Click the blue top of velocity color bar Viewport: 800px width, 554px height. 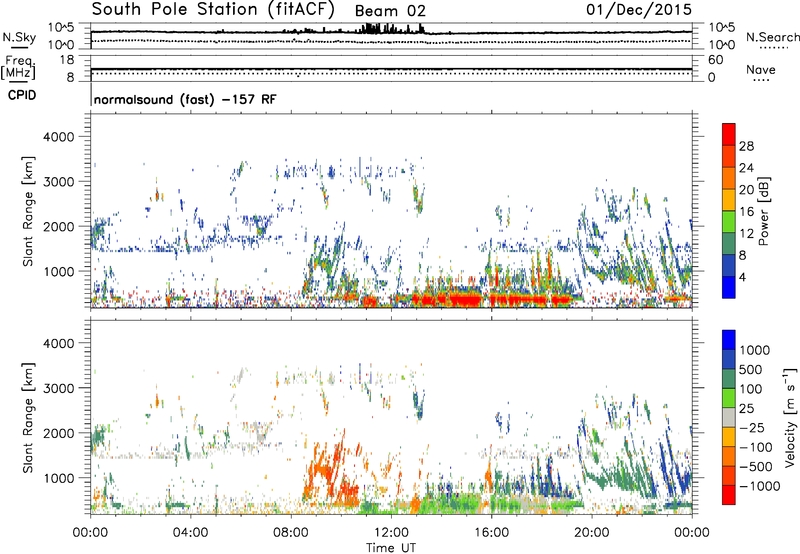(729, 340)
